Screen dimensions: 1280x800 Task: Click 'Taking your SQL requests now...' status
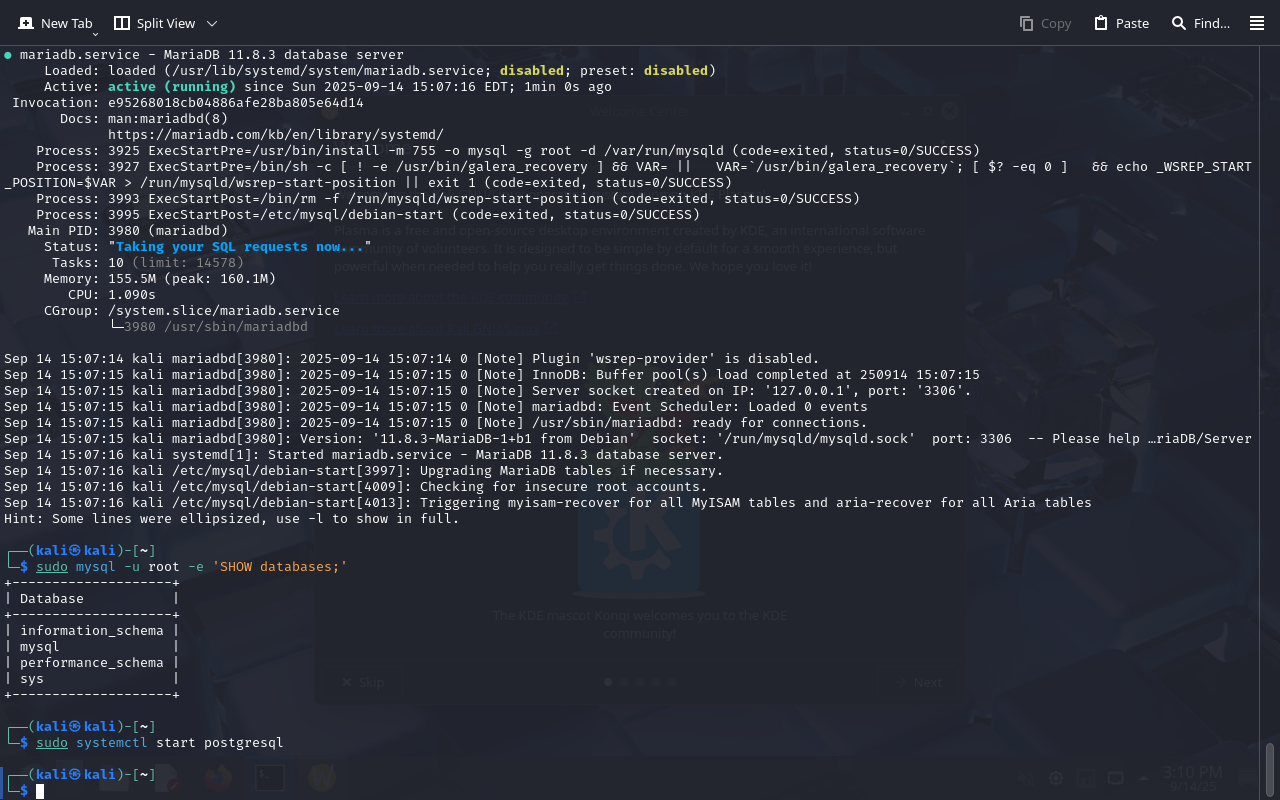click(240, 246)
